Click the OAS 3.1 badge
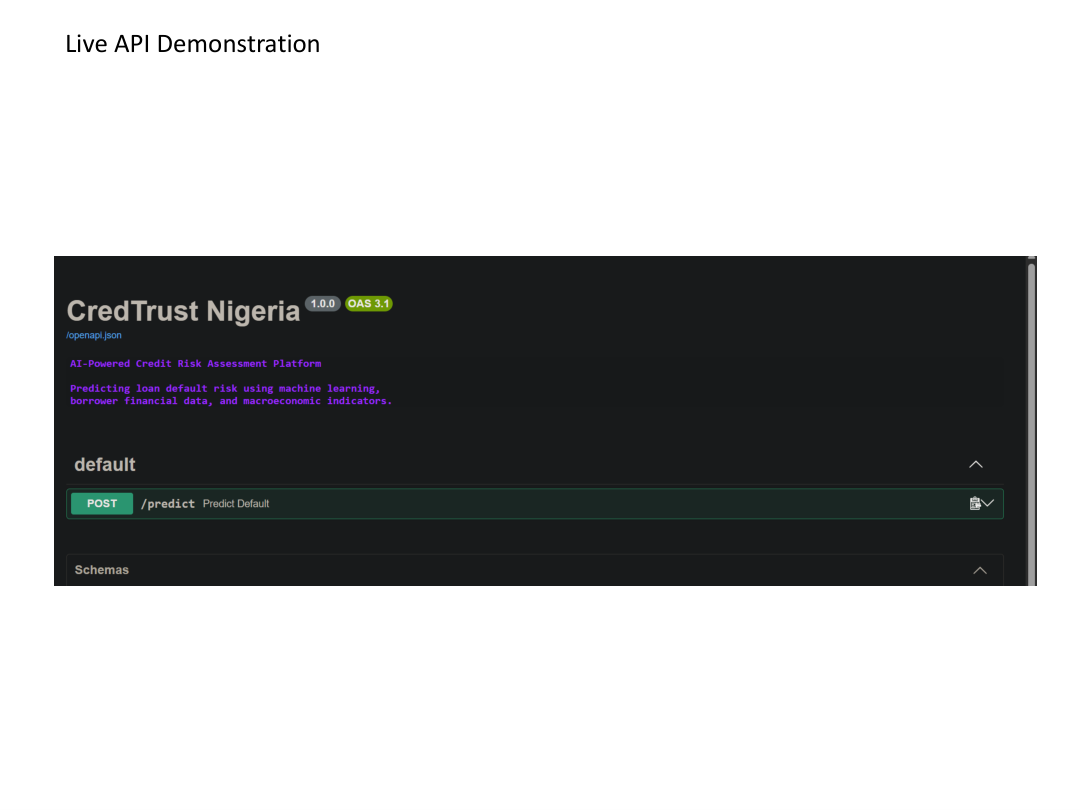Image resolution: width=1080 pixels, height=810 pixels. (368, 304)
